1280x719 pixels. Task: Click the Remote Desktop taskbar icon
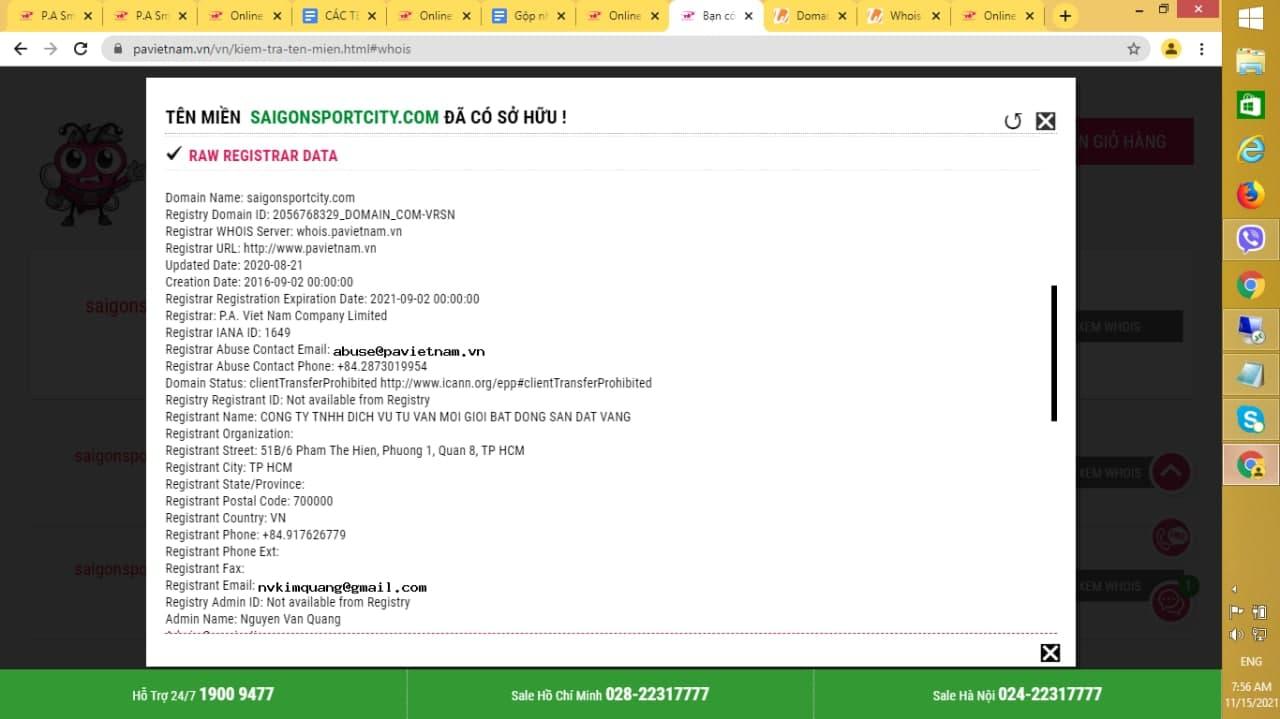coord(1251,329)
